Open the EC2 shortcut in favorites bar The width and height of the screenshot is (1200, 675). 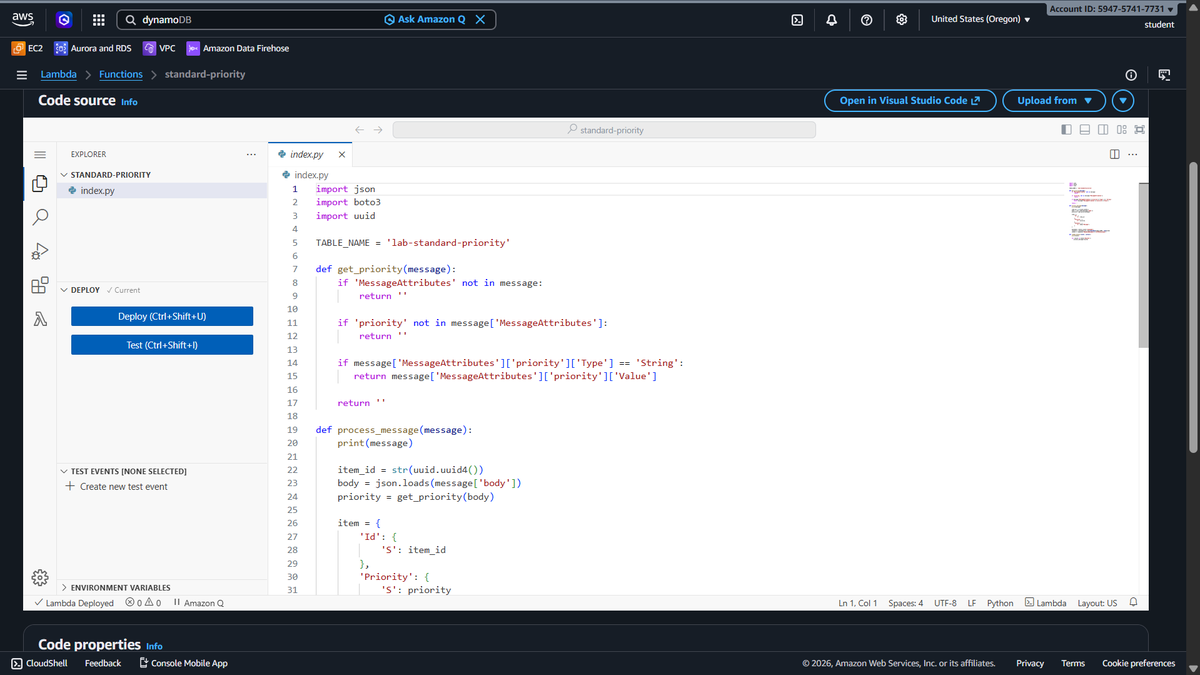point(27,48)
